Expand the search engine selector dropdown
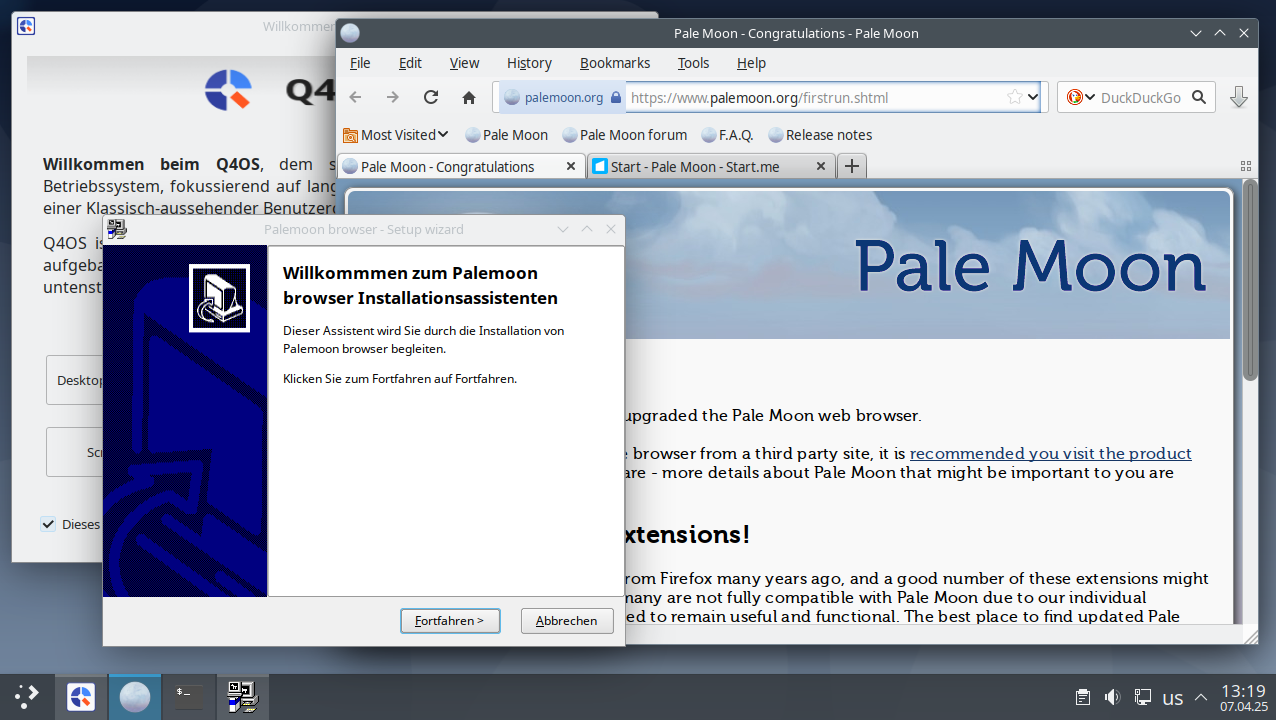This screenshot has width=1276, height=720. (x=1079, y=97)
